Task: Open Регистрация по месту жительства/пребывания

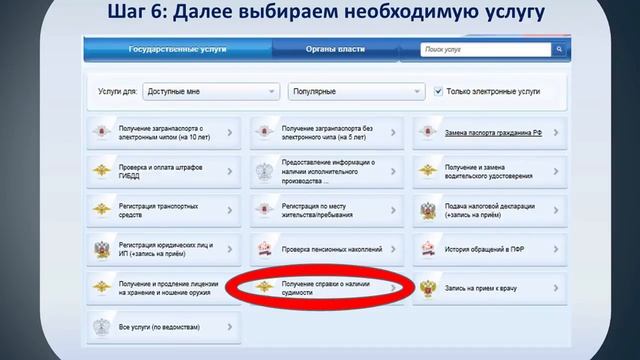Action: pos(327,210)
